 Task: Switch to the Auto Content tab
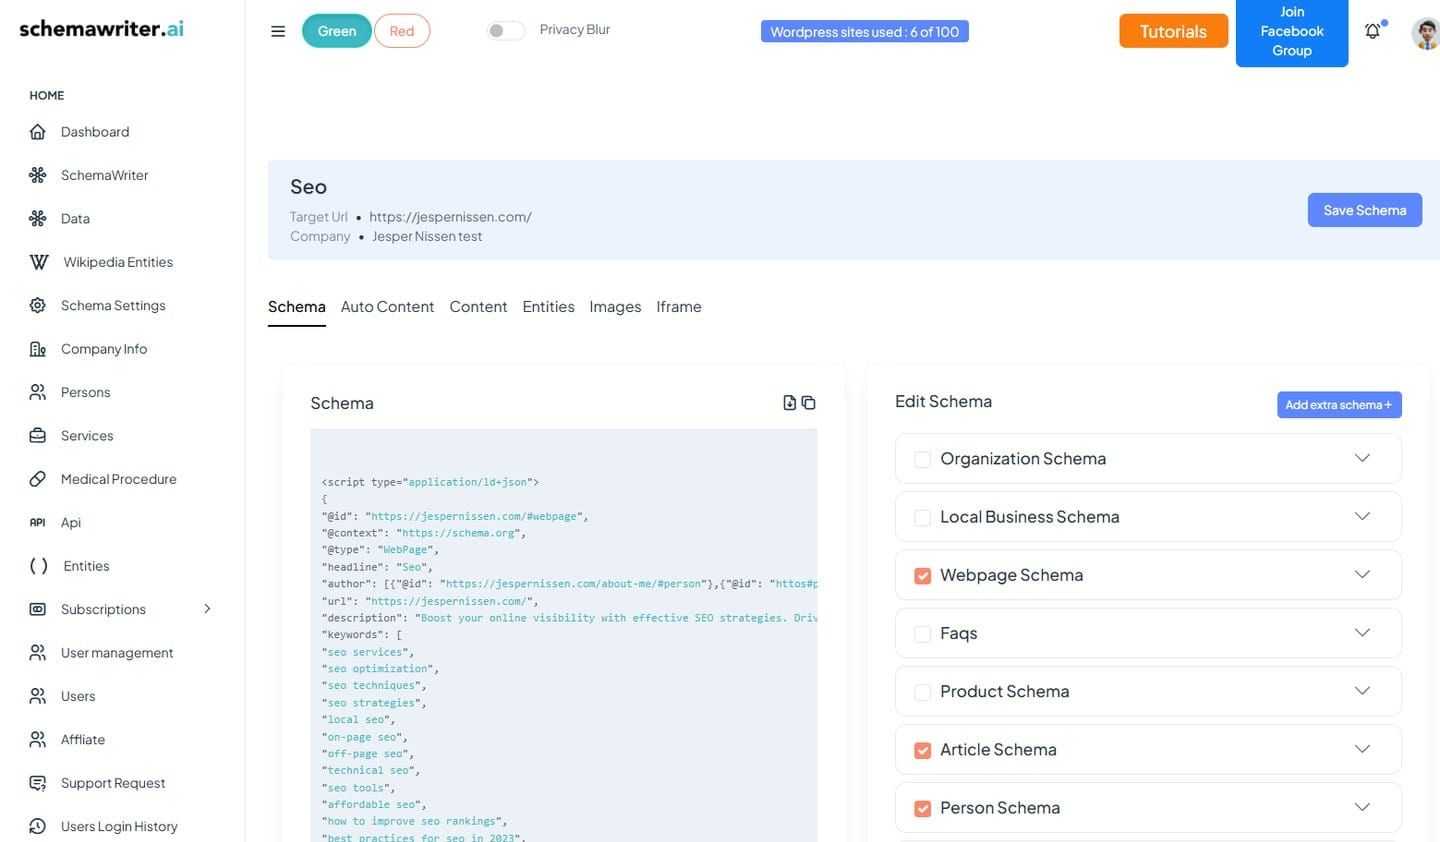point(387,307)
